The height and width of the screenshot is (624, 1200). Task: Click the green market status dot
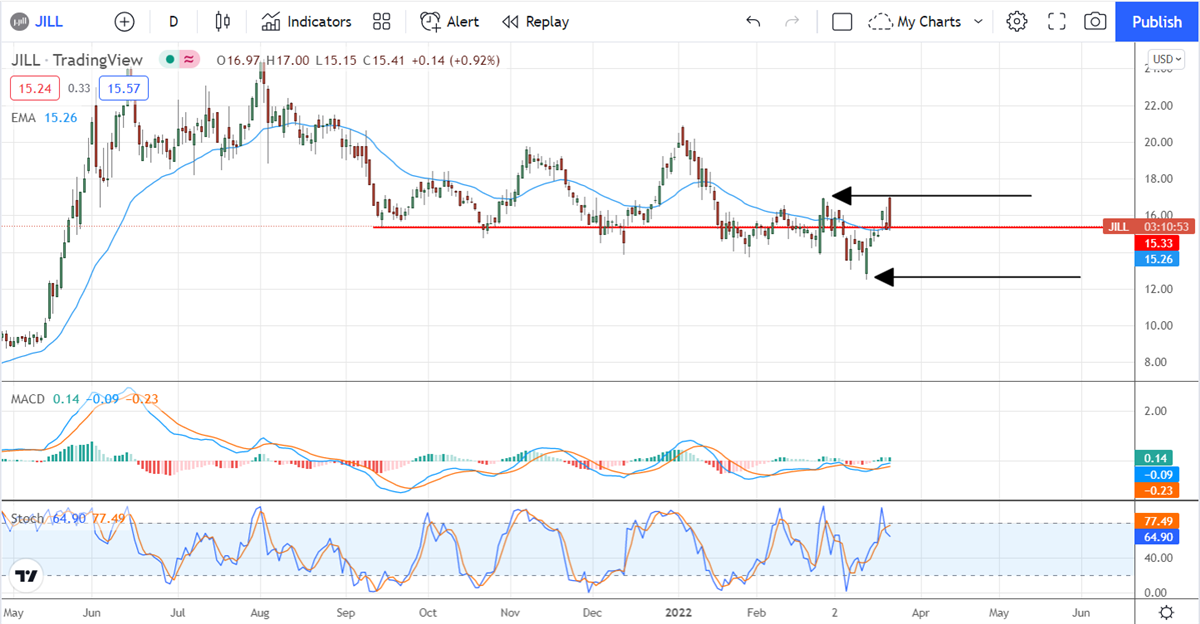tap(171, 60)
